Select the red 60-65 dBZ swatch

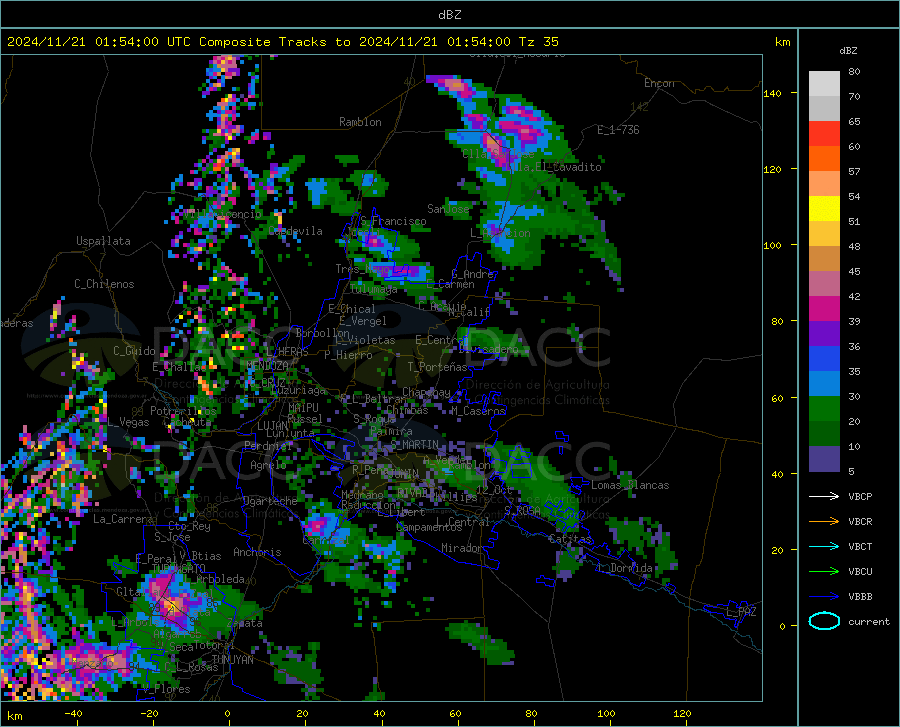[x=824, y=134]
